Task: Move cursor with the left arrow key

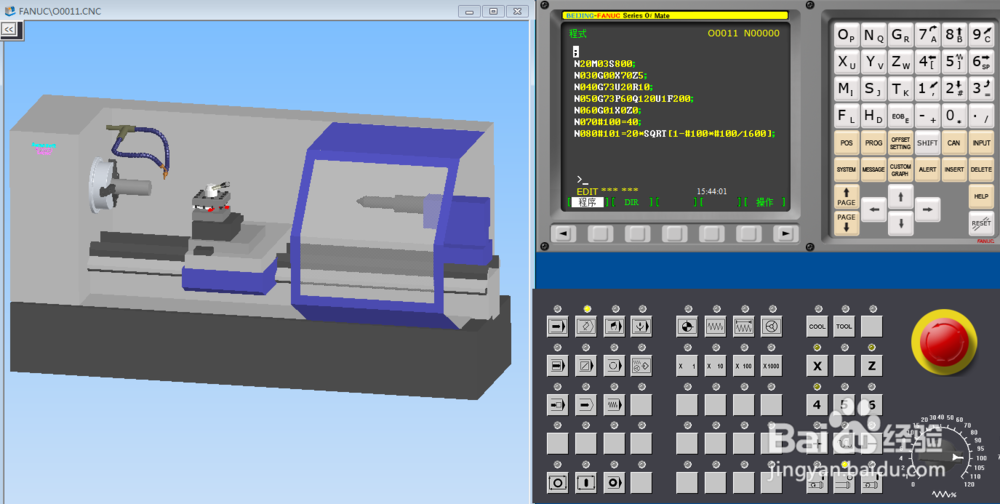Action: tap(874, 209)
